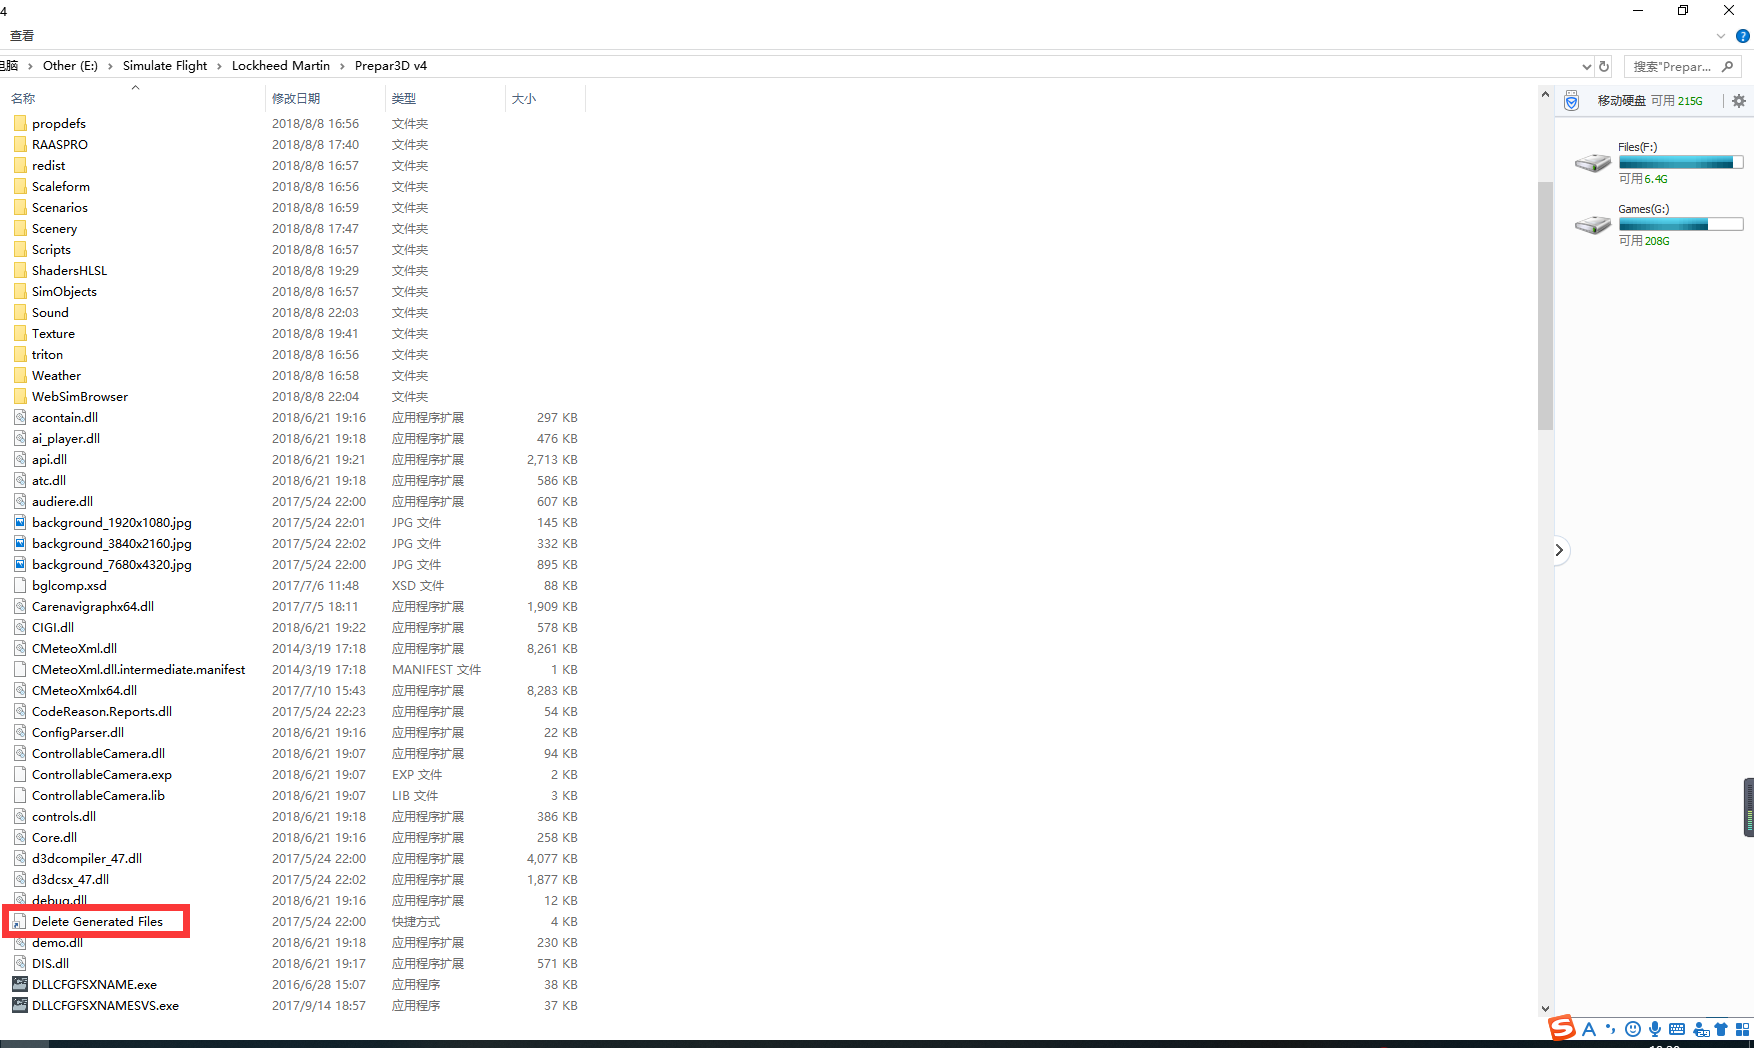1754x1048 pixels.
Task: Open the removable disk panel settings gear
Action: (1739, 101)
